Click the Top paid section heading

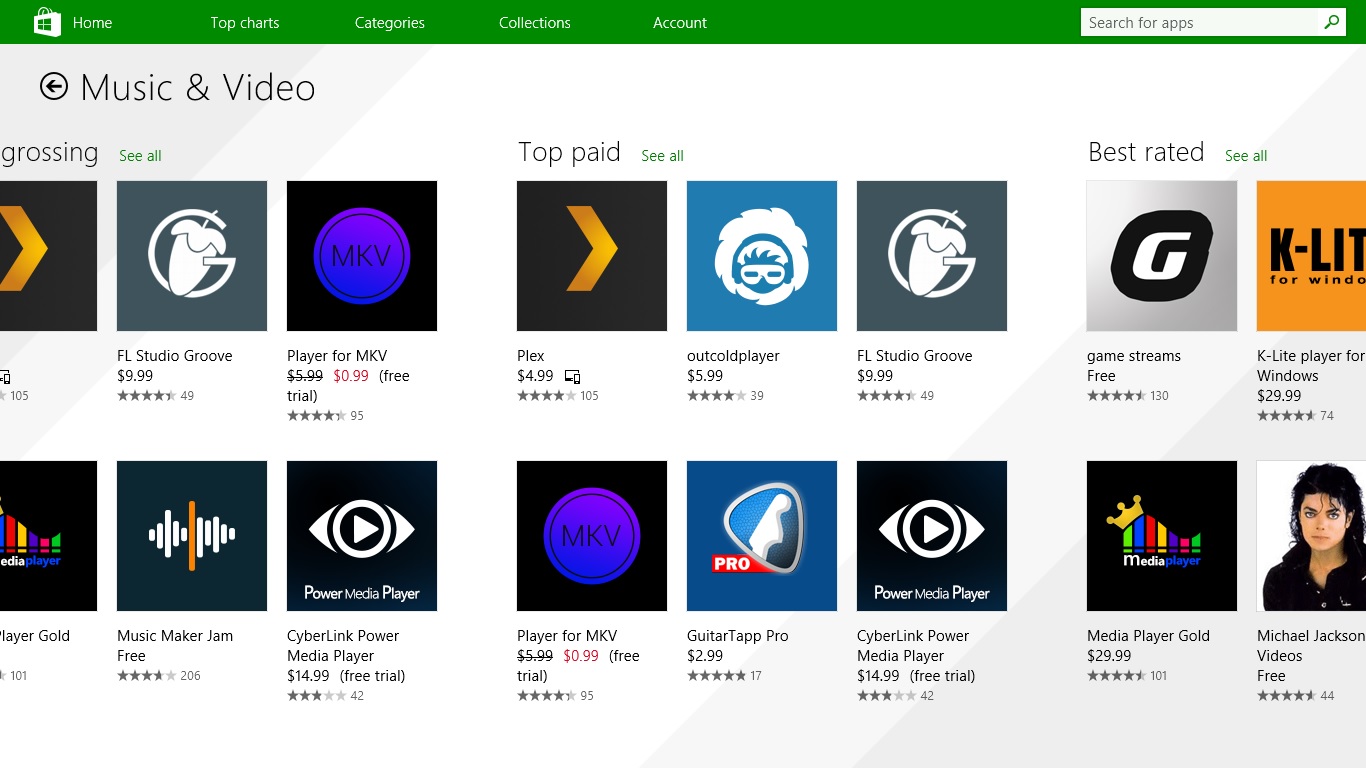[x=569, y=152]
